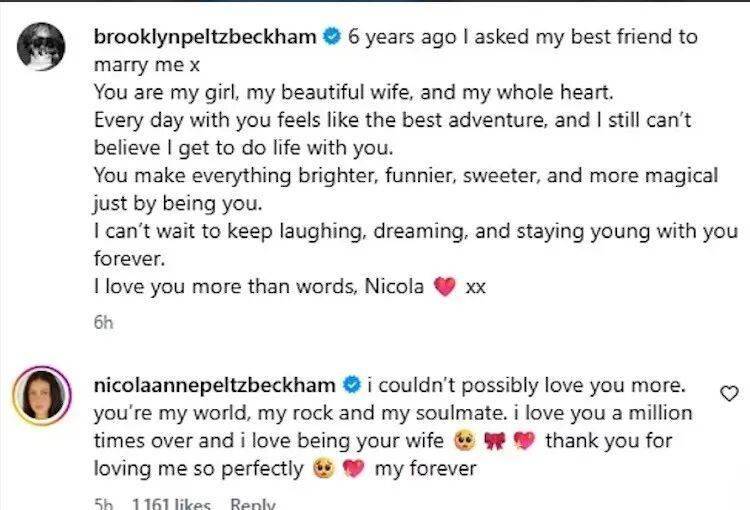Click the sparkling heart emoji before 'thank you'
This screenshot has width=750, height=510.
point(524,441)
